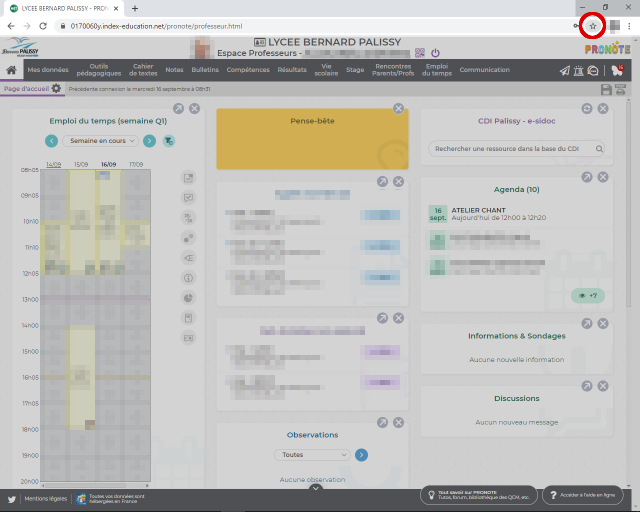
Task: Open the 'Toutes' observations dropdown
Action: coord(312,454)
